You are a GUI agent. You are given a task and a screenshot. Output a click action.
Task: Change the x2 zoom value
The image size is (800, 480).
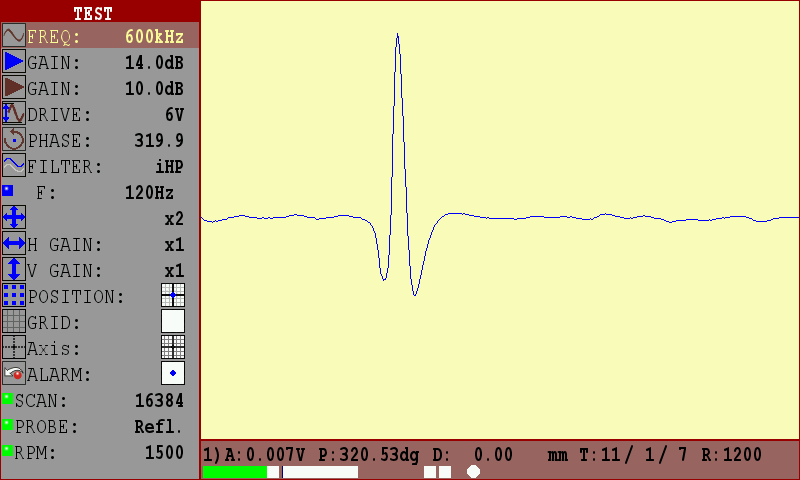[174, 219]
